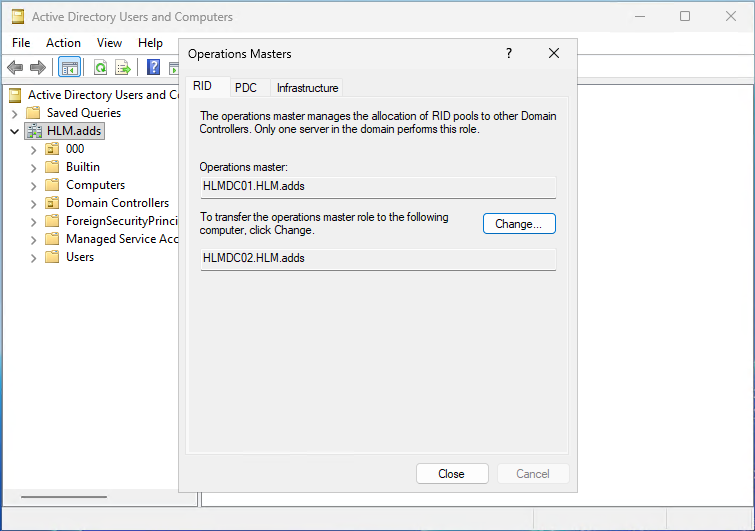Open Help via blue question mark icon
755x531 pixels.
154,67
